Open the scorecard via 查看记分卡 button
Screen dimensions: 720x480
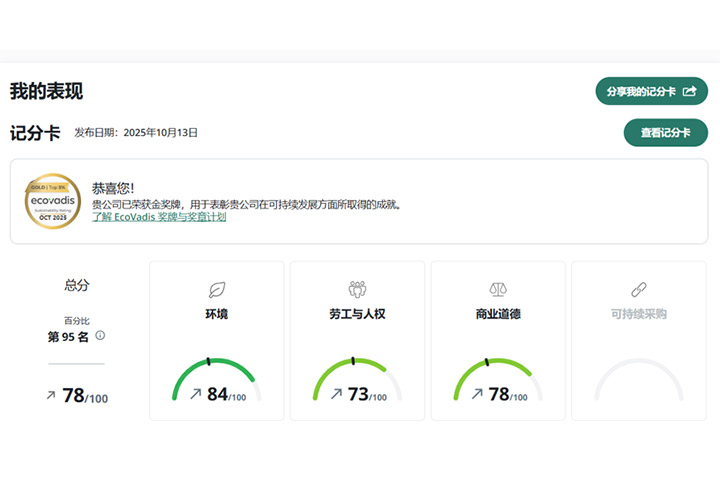click(x=665, y=132)
